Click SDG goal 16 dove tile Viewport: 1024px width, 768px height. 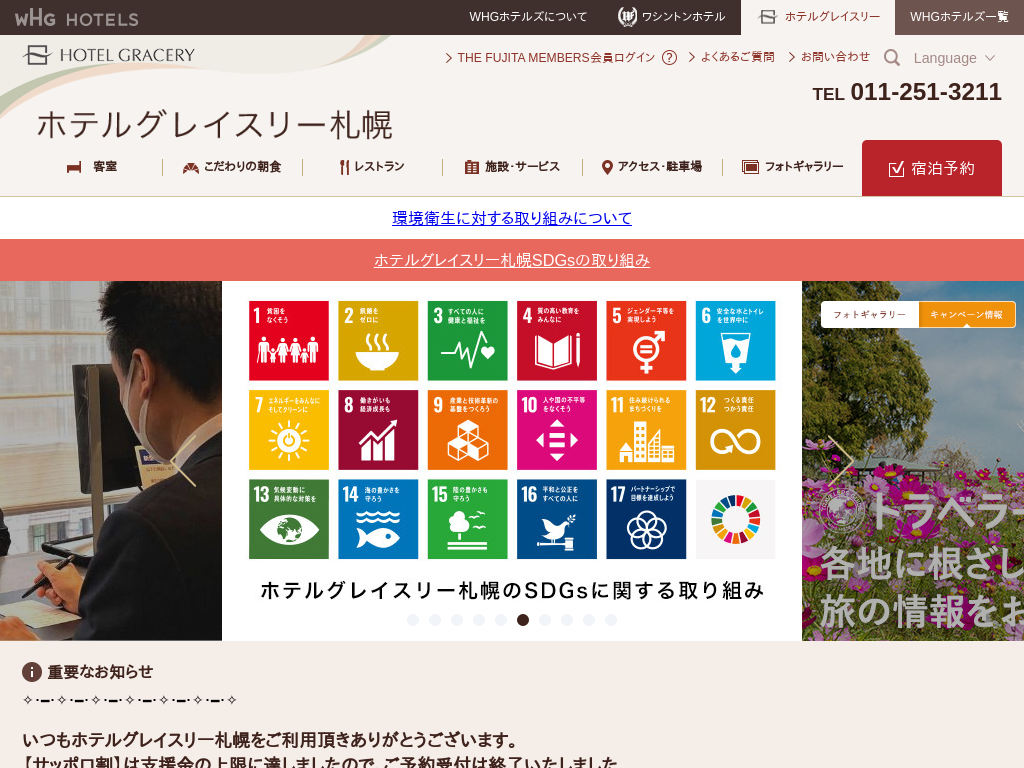tap(556, 519)
